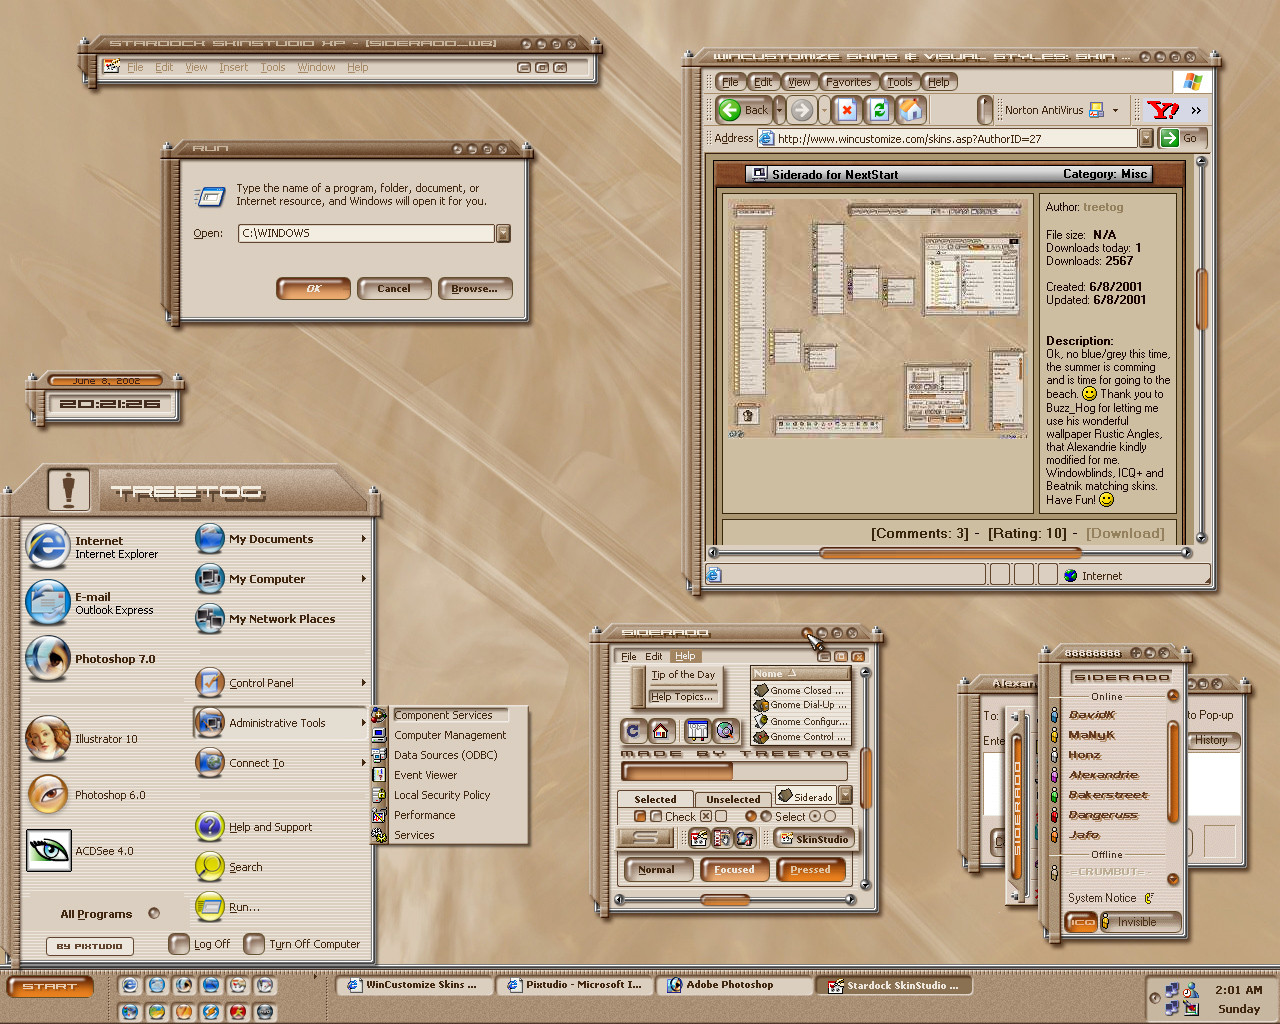Screen dimensions: 1280x1024
Task: Launch Photoshop 7.0 from its Start menu icon
Action: [48, 658]
